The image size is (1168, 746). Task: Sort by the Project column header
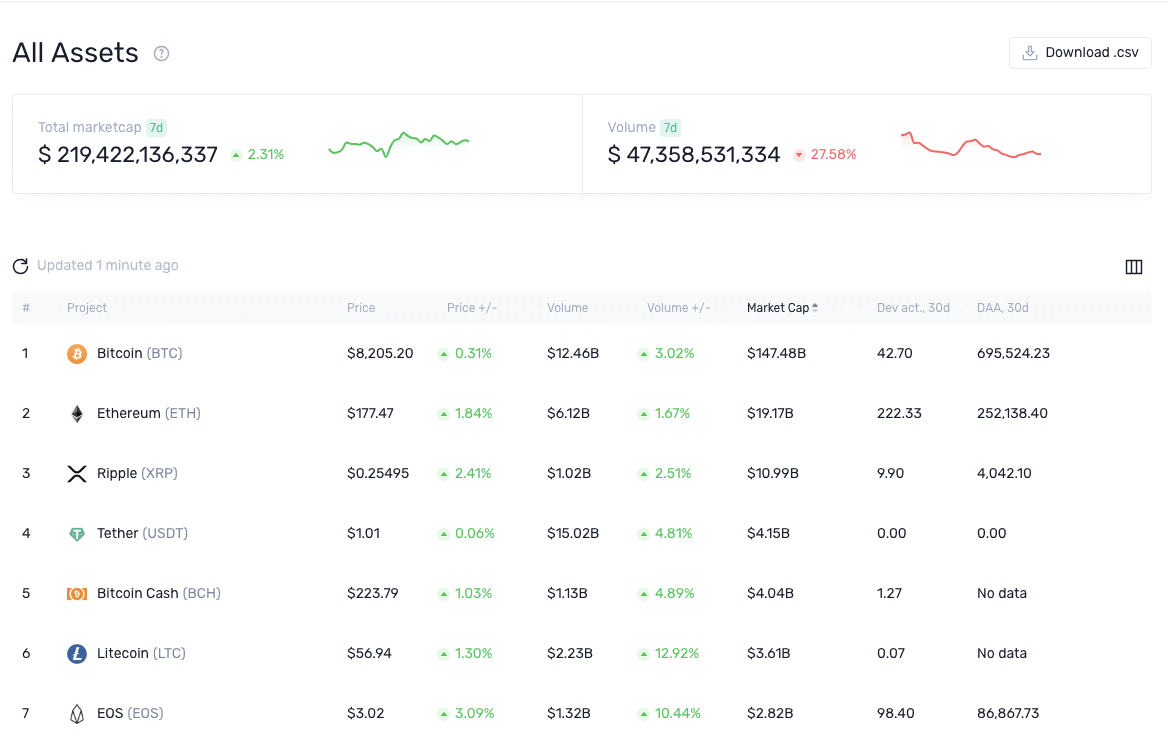[x=86, y=308]
